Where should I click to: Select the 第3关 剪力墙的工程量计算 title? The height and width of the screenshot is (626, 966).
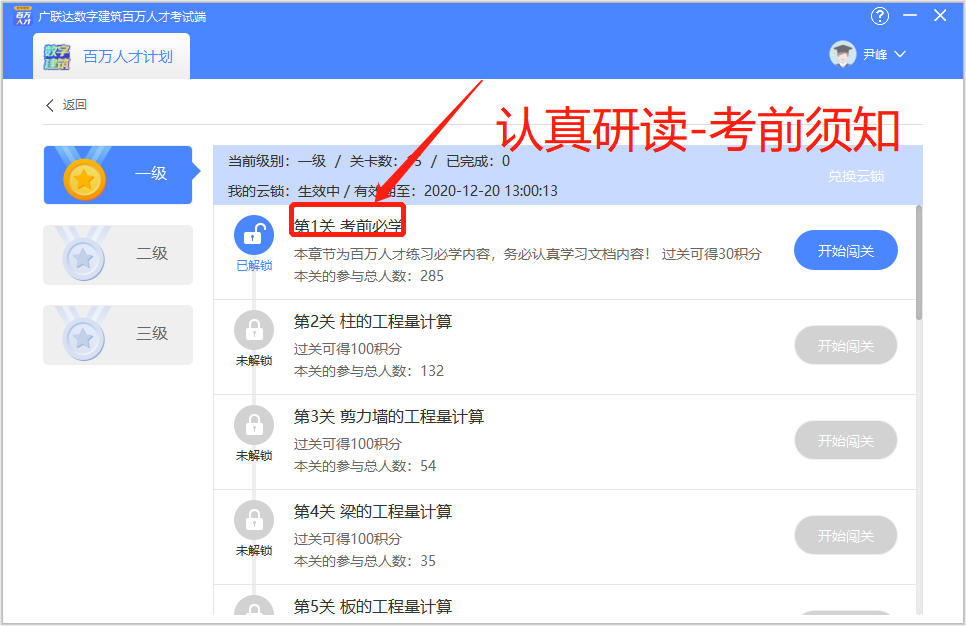pos(389,417)
